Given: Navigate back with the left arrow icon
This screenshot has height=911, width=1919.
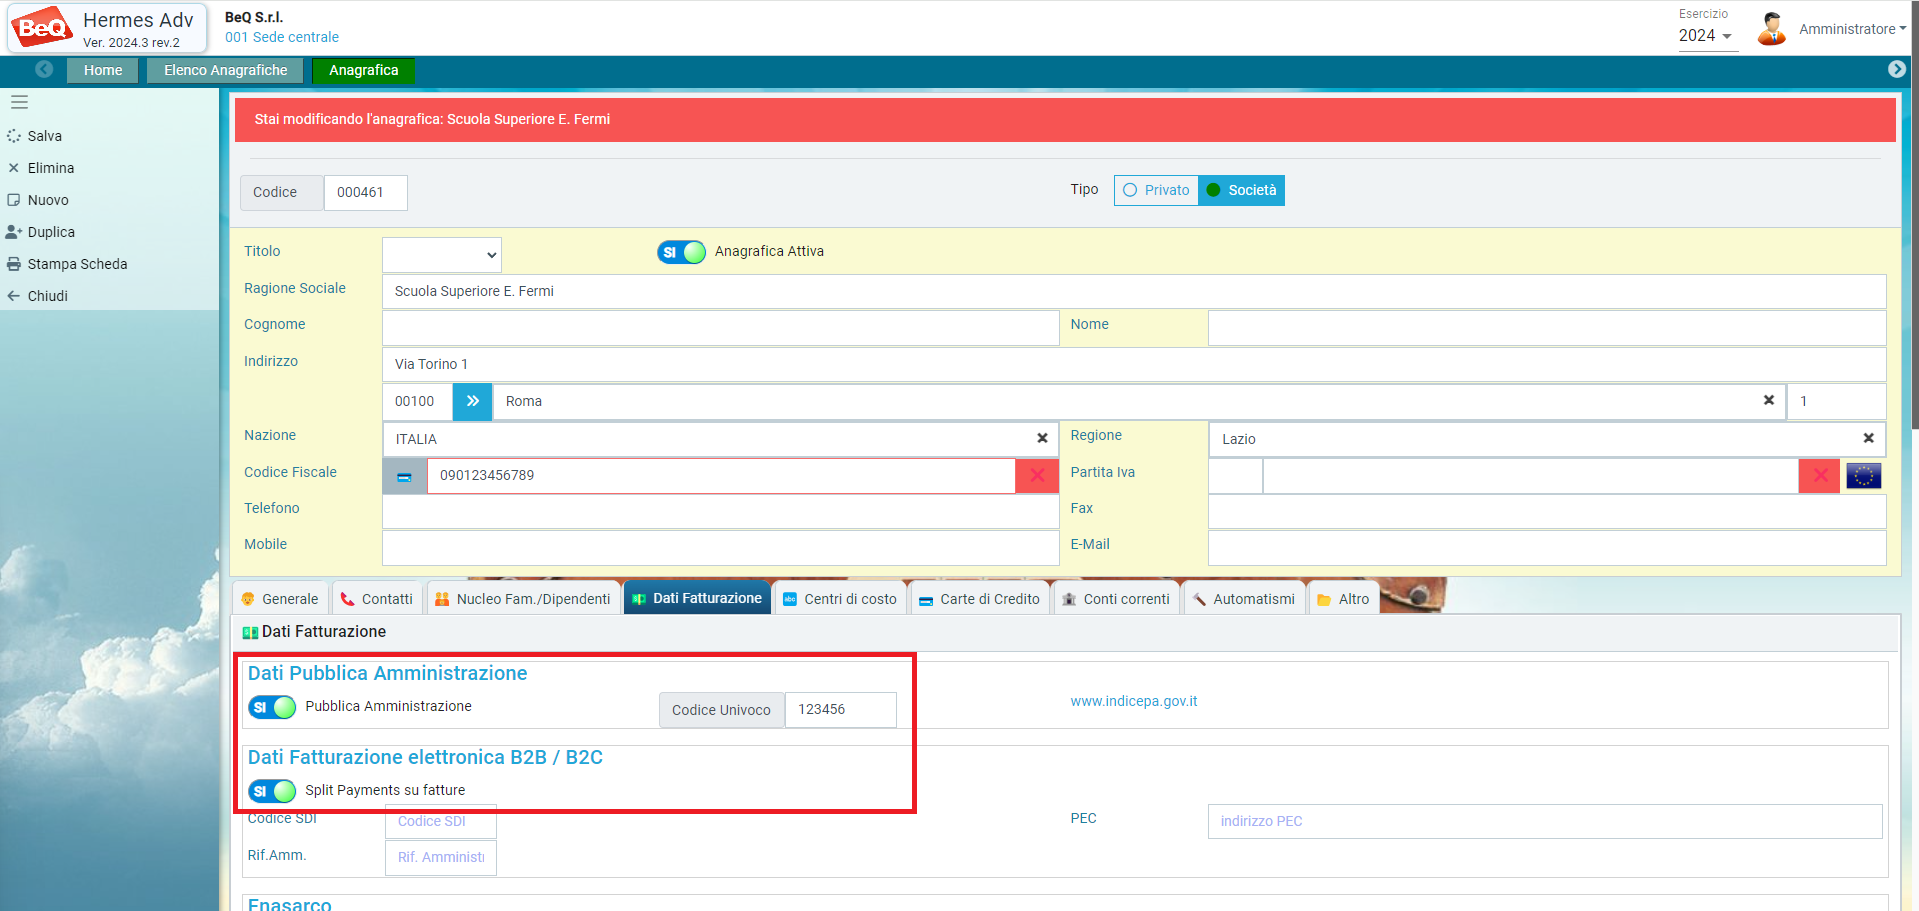Looking at the screenshot, I should point(44,69).
